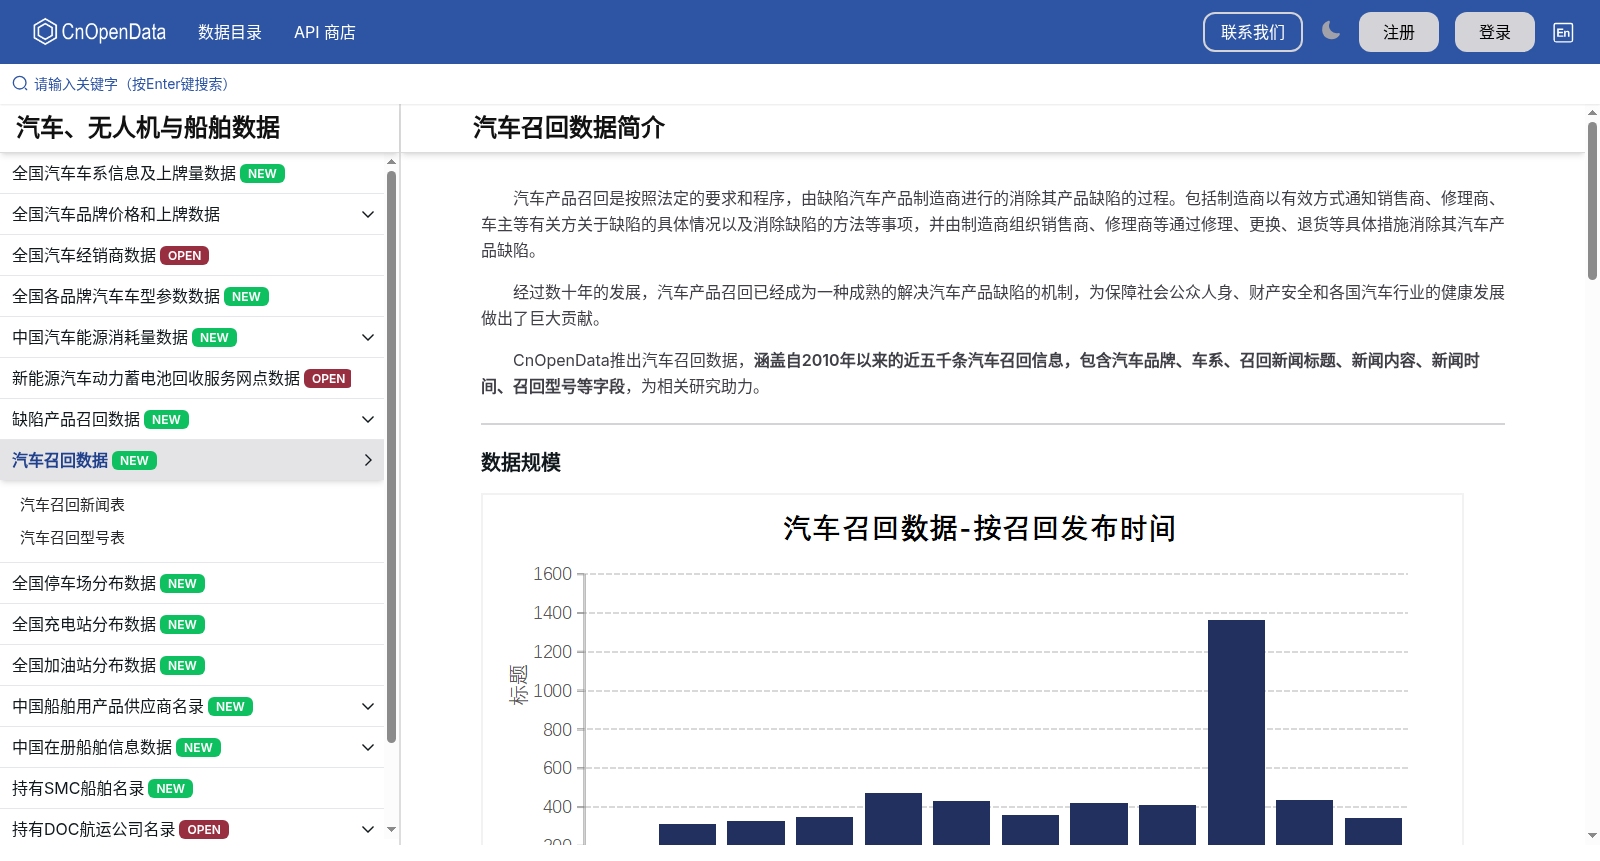Screen dimensions: 1600x861
Task: Open 新能源汽车动力蓄电池回收服务网点数据 item
Action: 192,378
